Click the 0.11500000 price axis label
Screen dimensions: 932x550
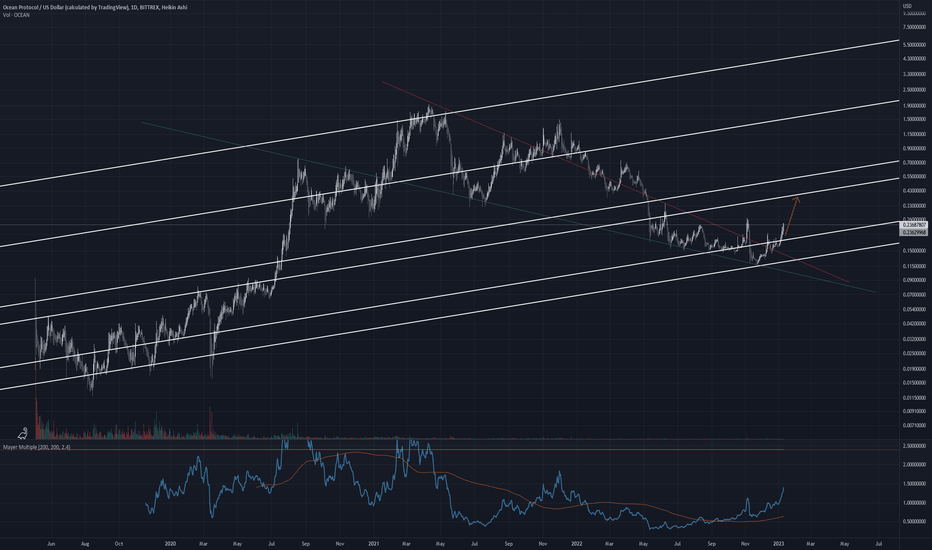[914, 266]
